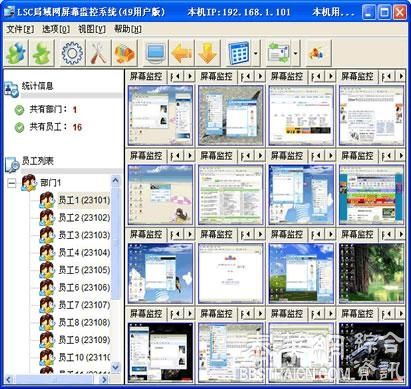
Task: Click tab scroll left arrow above beach umbrella thumbnail
Action: point(177,156)
